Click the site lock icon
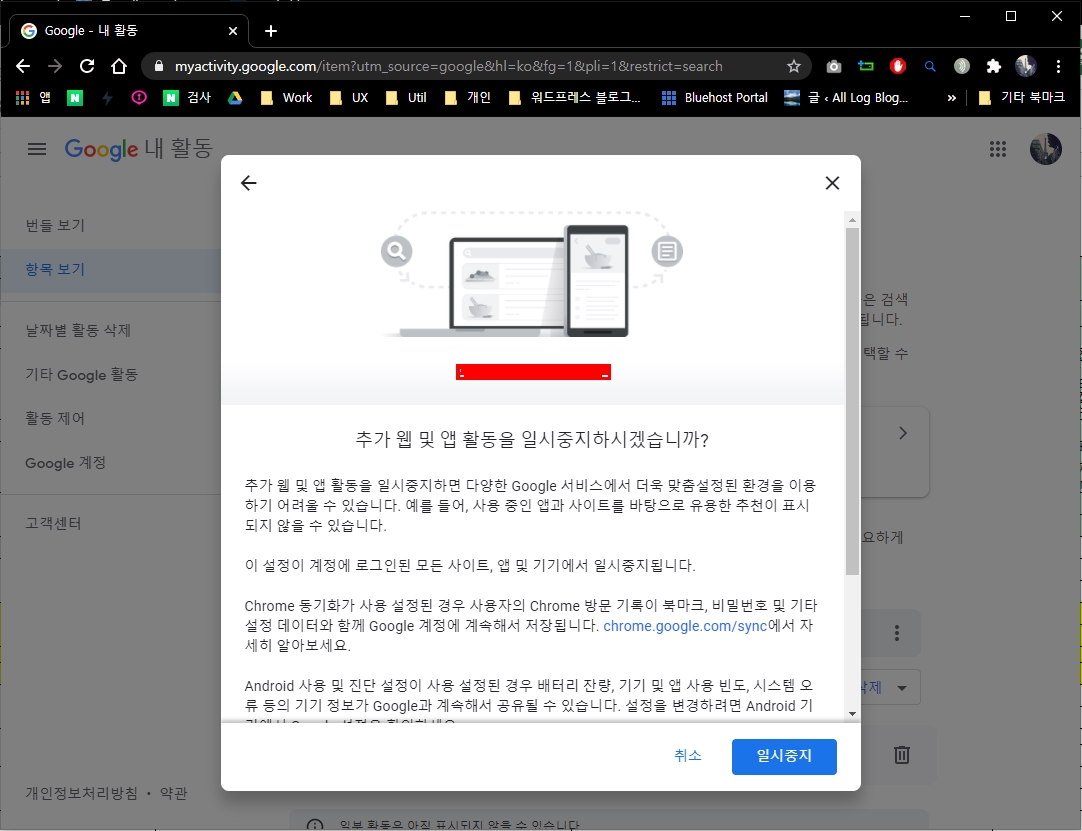The height and width of the screenshot is (831, 1082). [159, 66]
